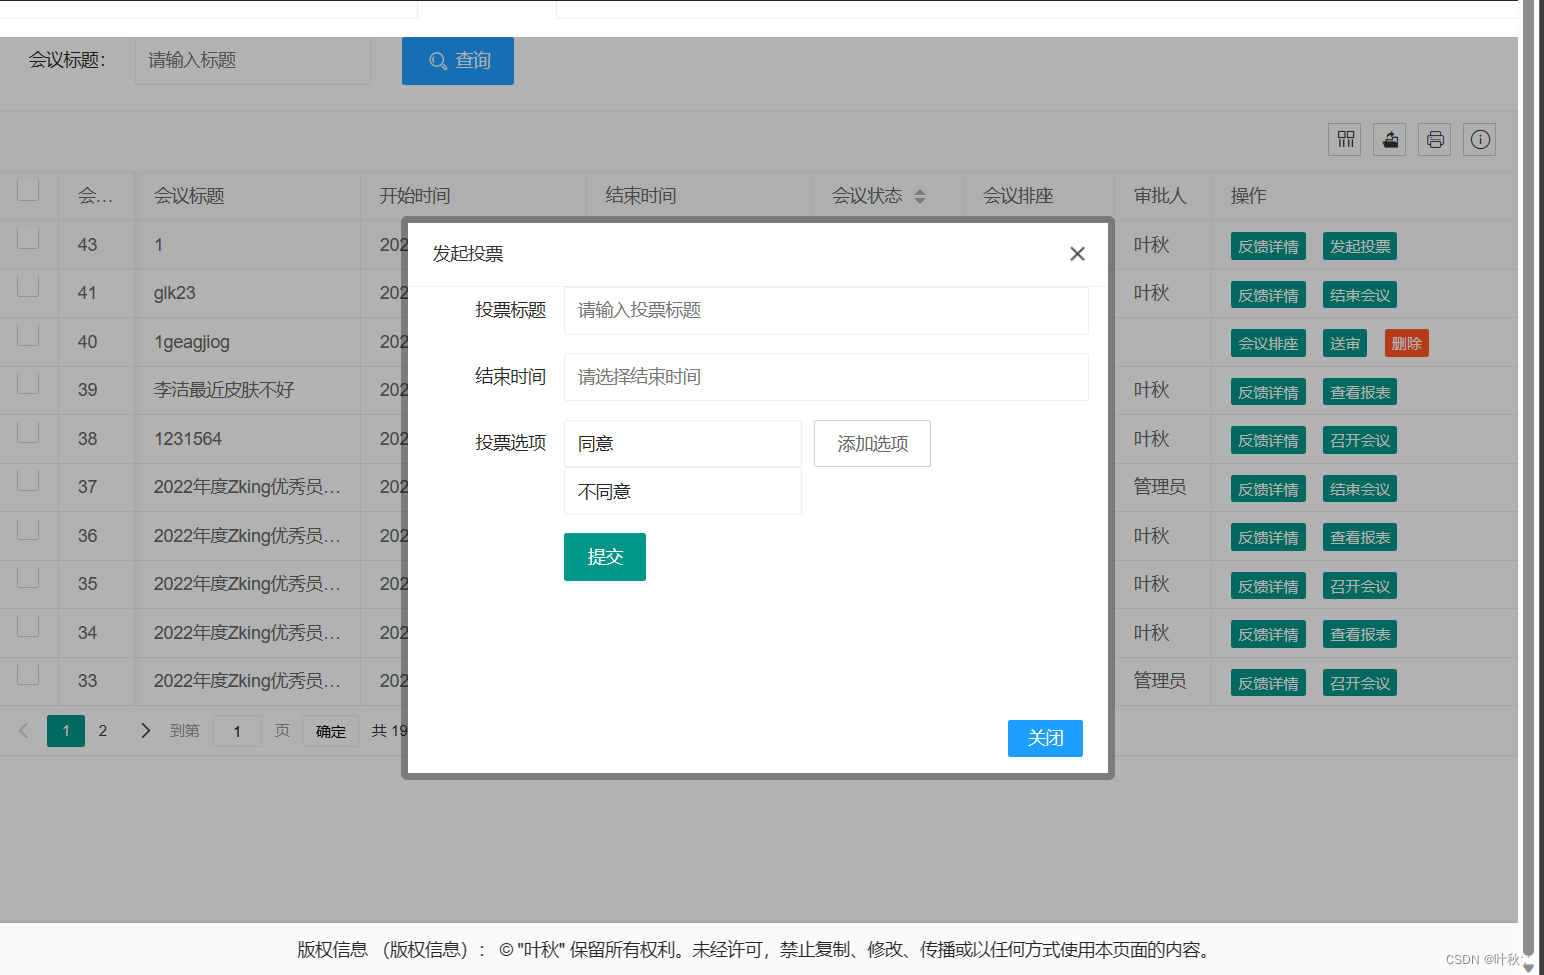Focus the page jump number input

click(237, 731)
